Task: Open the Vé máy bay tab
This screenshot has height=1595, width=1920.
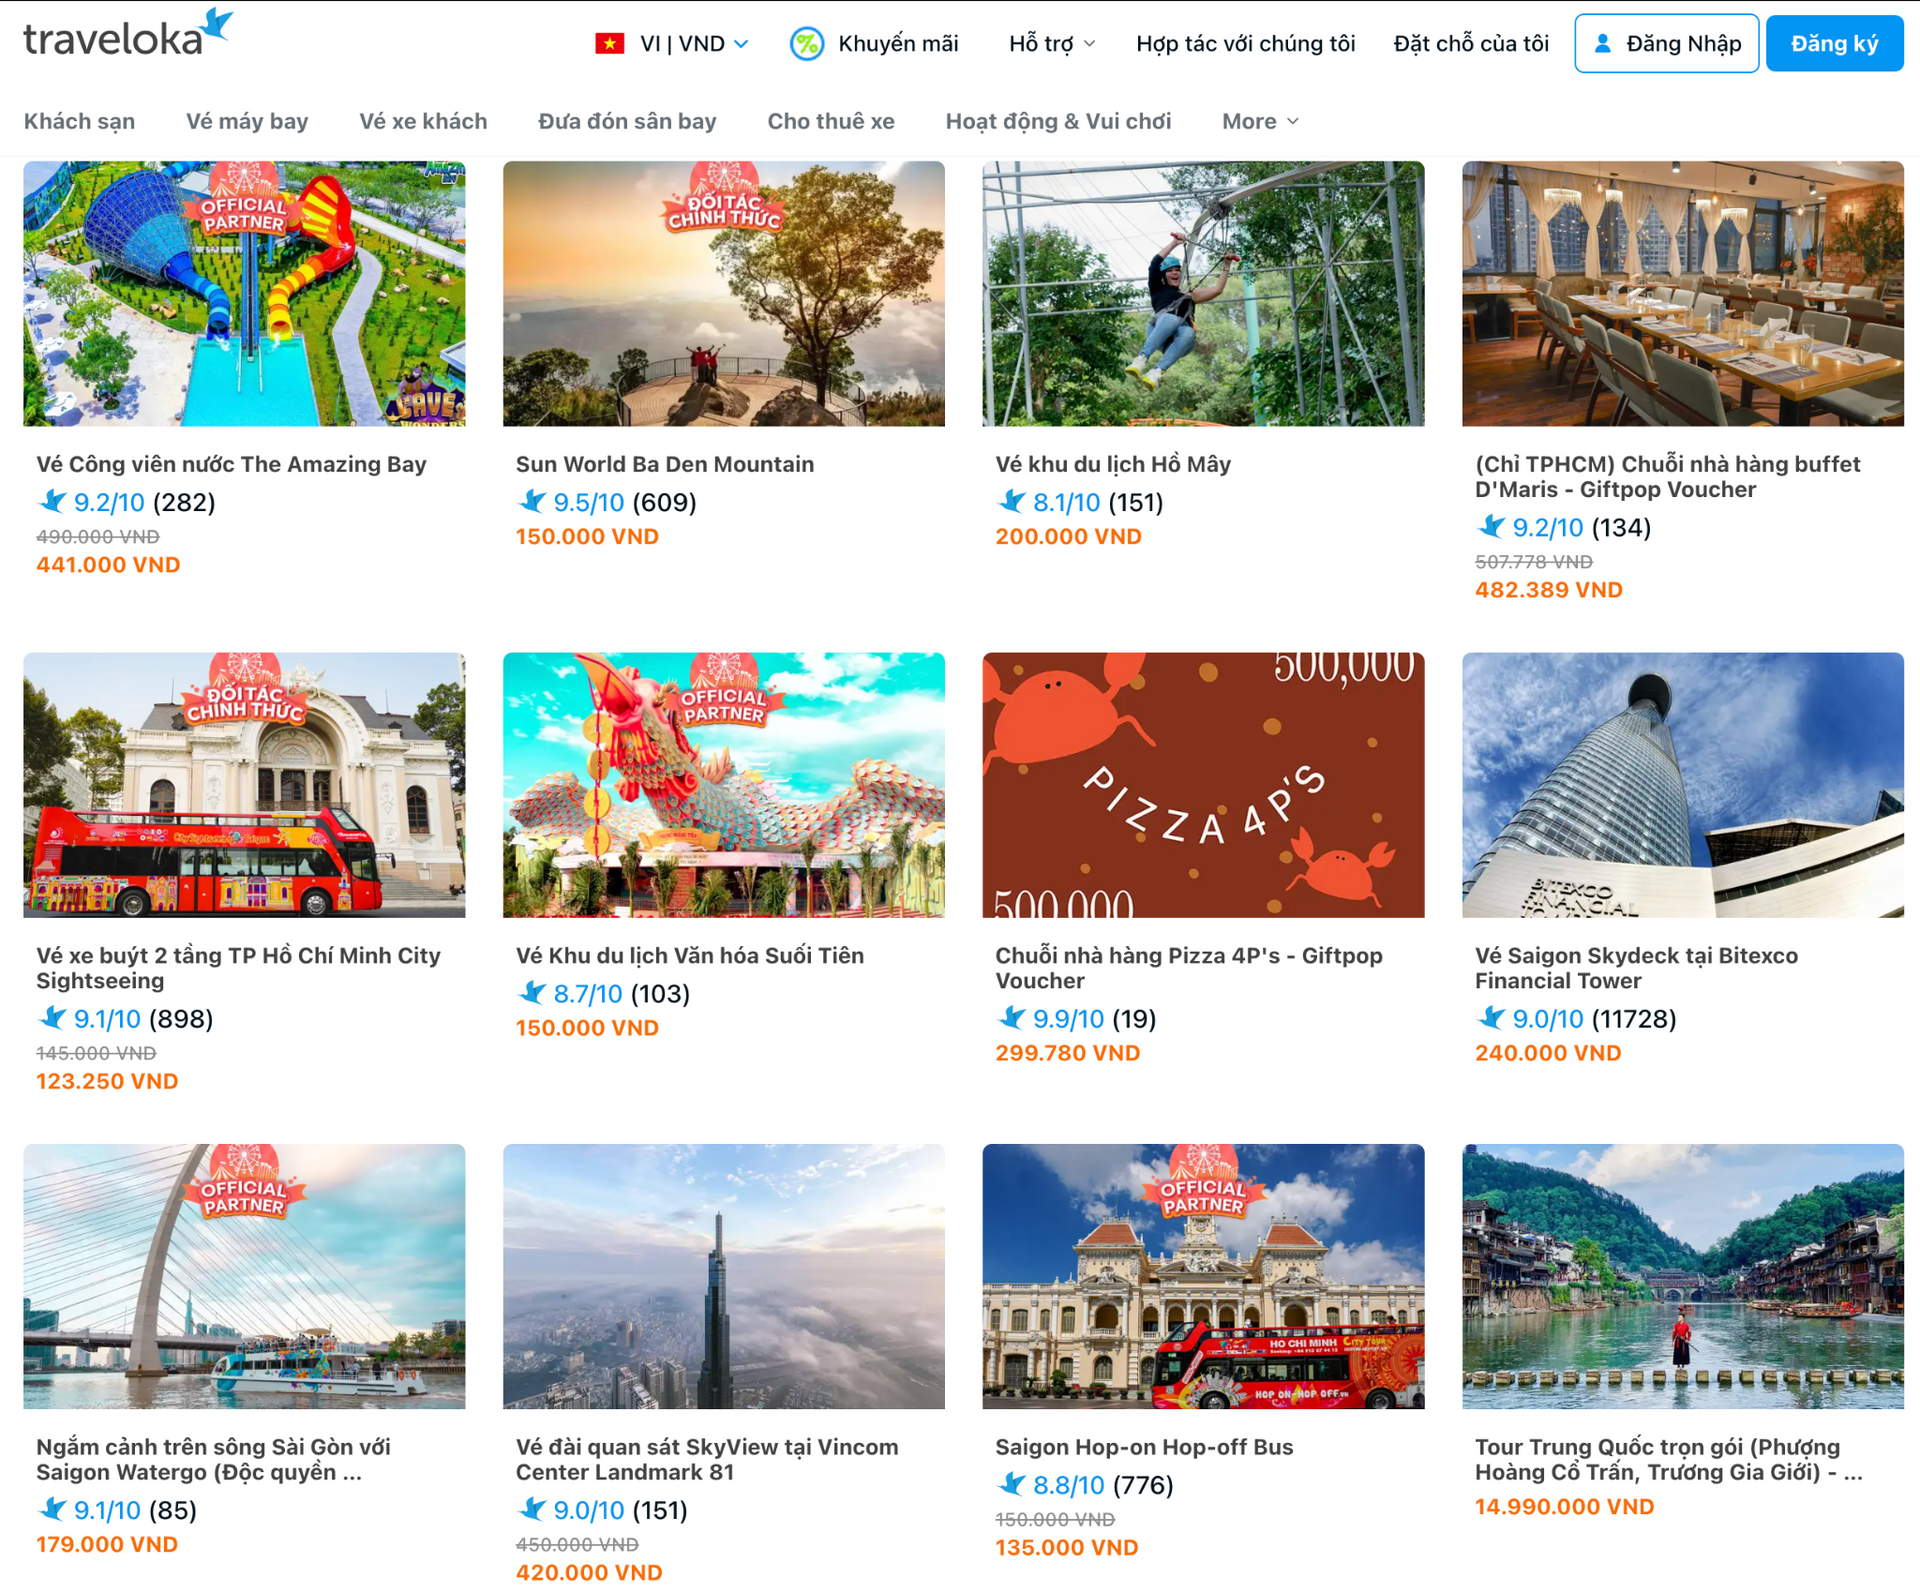Action: click(247, 121)
